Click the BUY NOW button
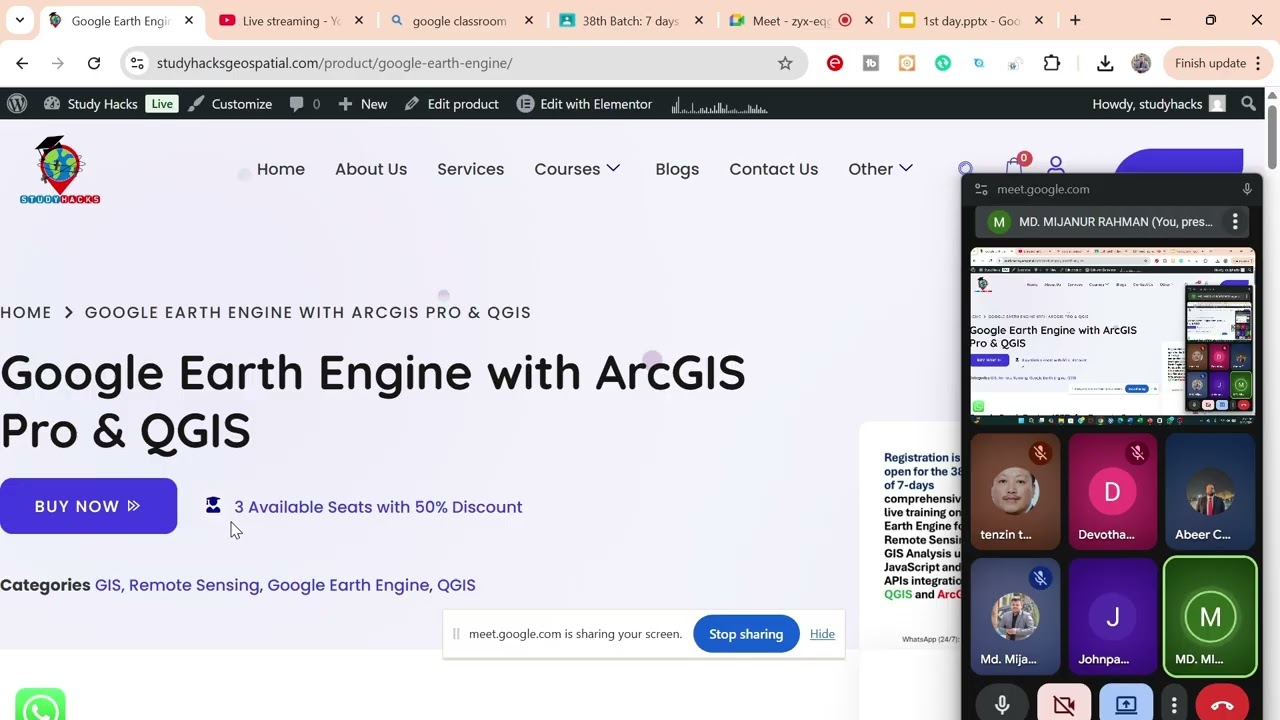The height and width of the screenshot is (720, 1280). point(88,506)
